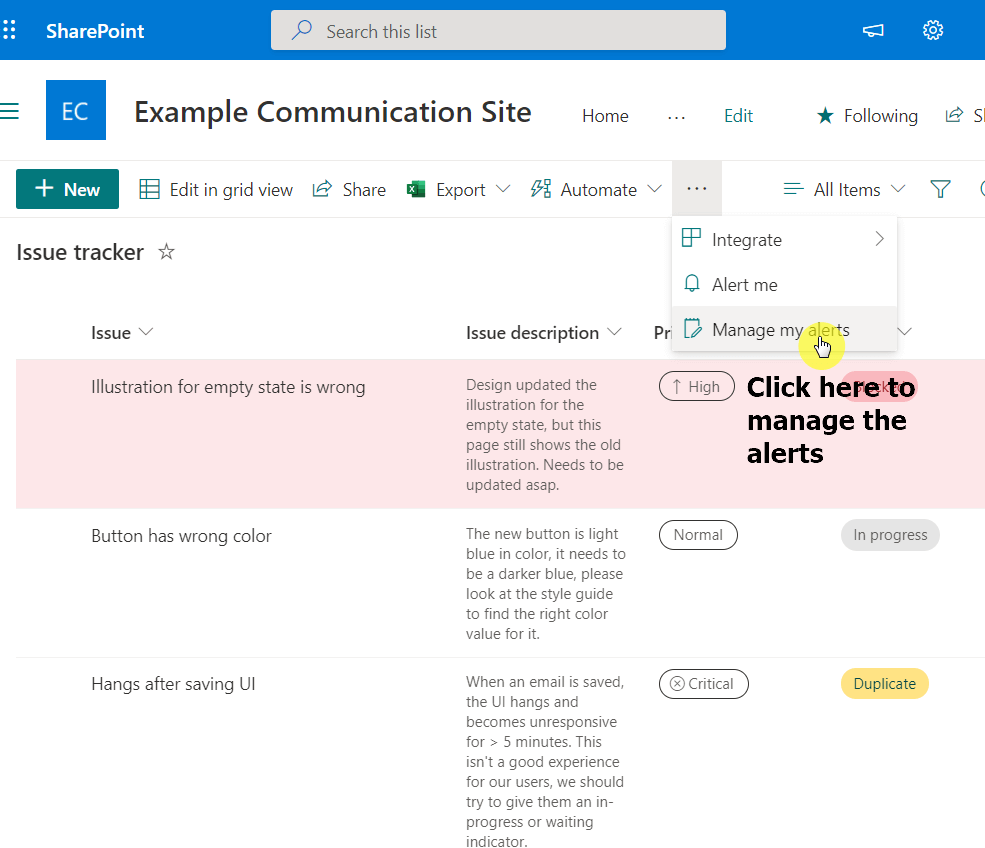Open the site navigation overflow ellipsis
Image resolution: width=985 pixels, height=848 pixels.
677,117
